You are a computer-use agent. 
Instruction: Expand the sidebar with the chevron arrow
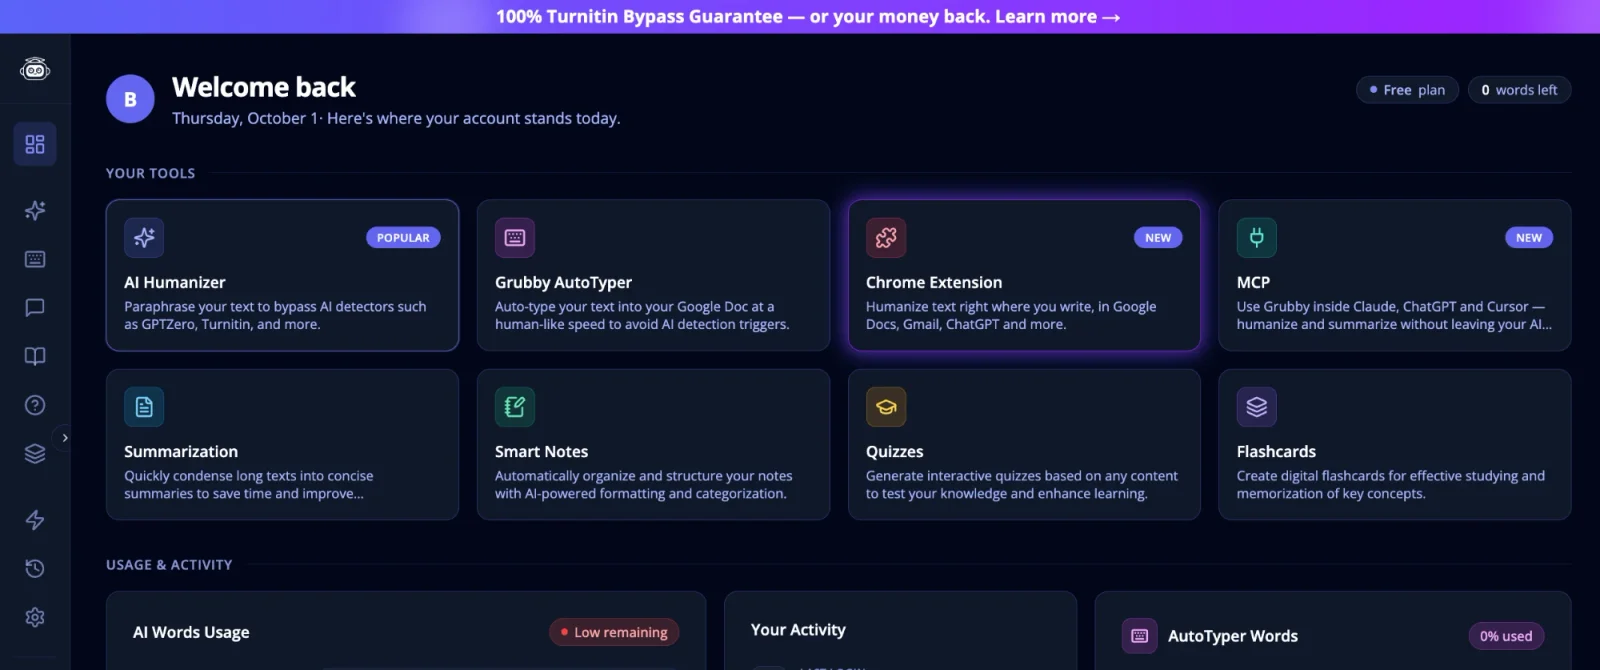click(x=65, y=438)
